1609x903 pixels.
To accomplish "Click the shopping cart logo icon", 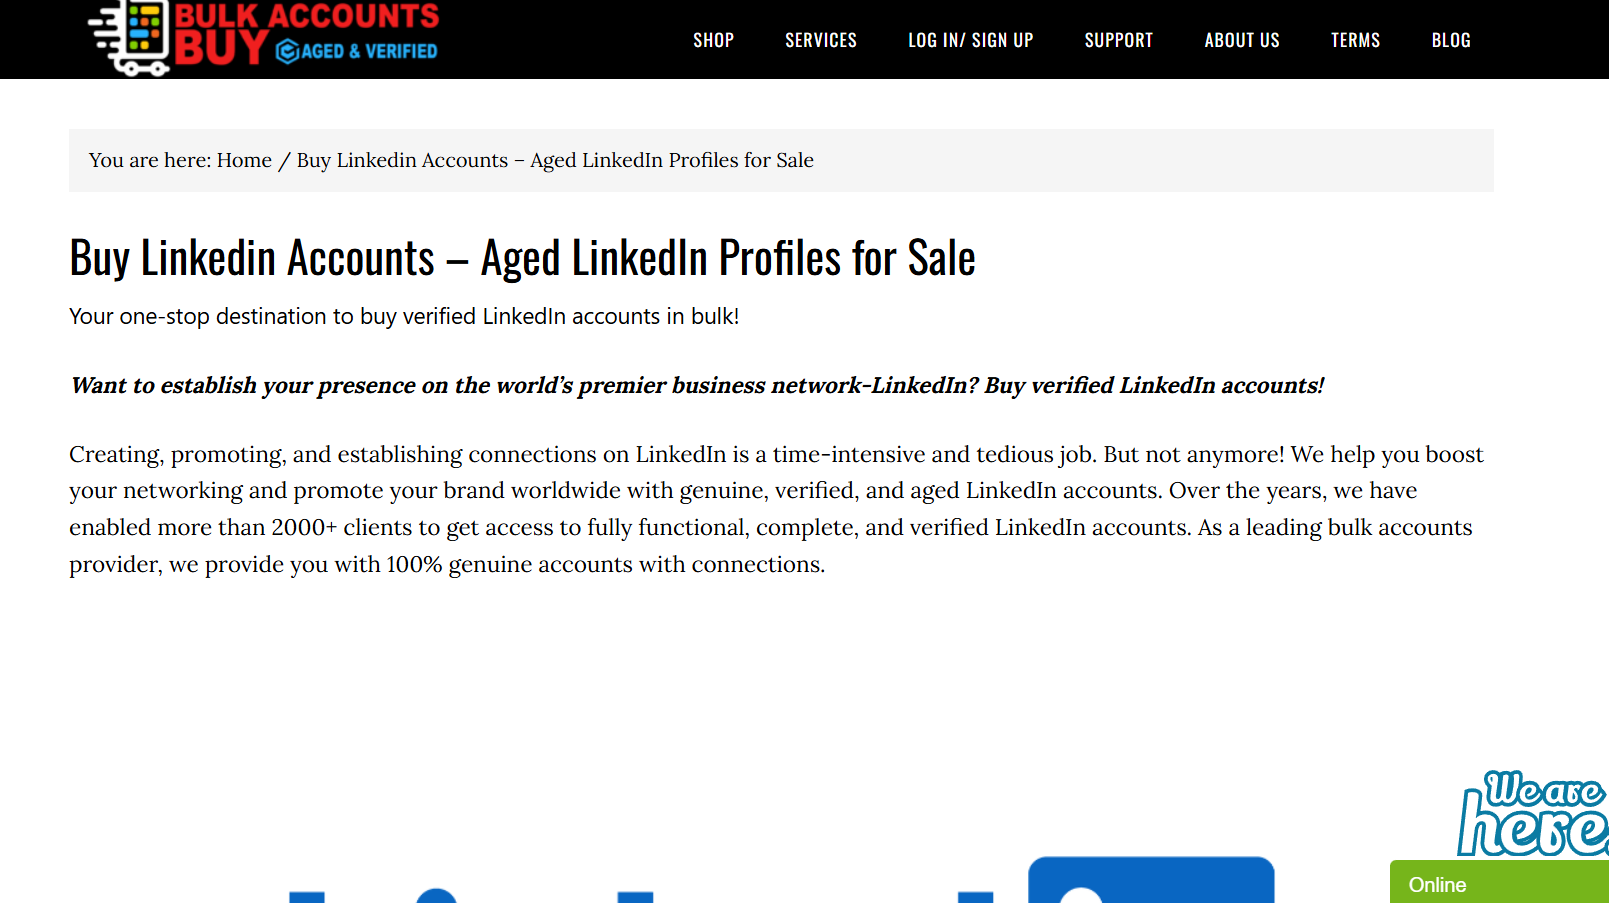I will point(131,38).
